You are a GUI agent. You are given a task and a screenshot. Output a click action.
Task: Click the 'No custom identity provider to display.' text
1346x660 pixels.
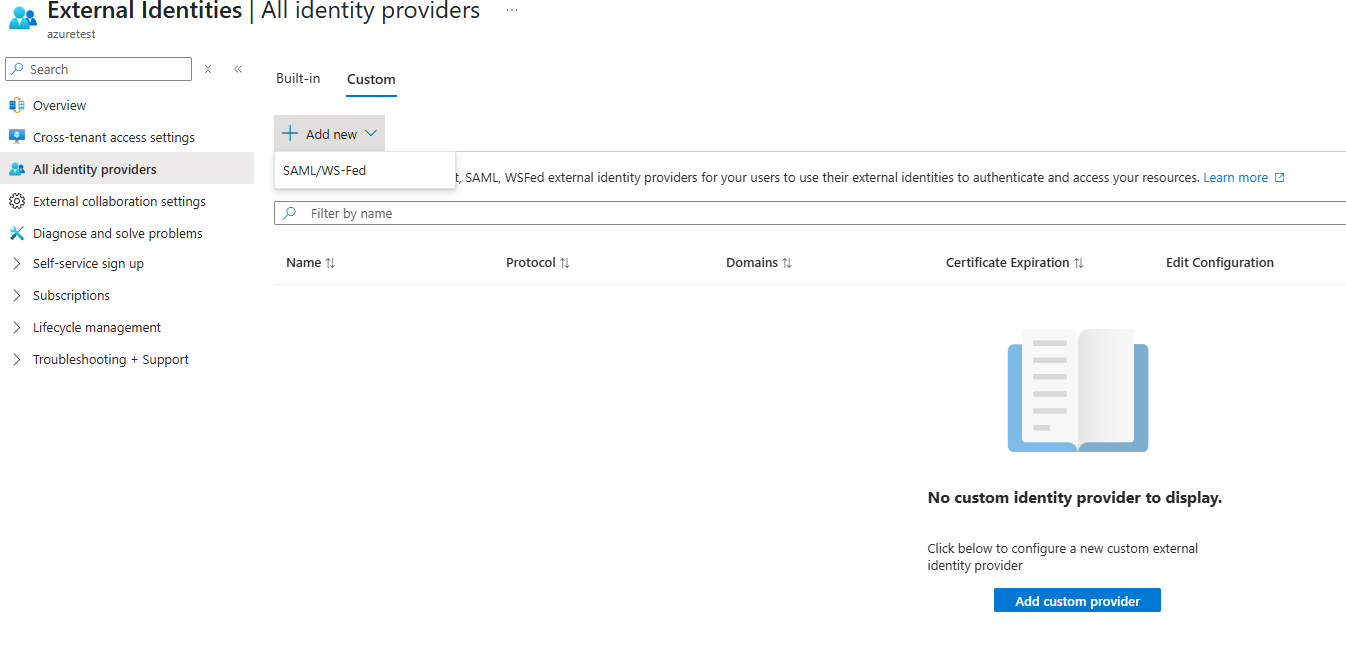1075,497
